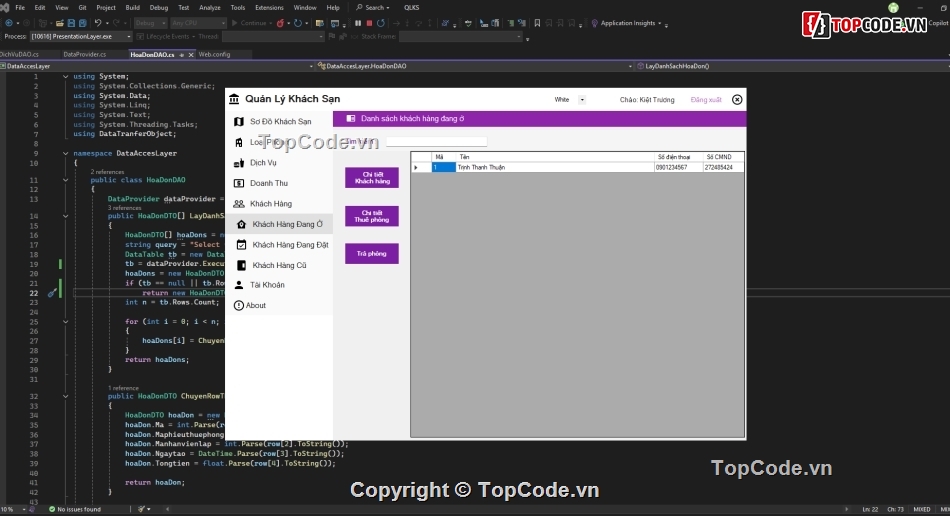Show Khách Hàng Đang Đặt bookings
The height and width of the screenshot is (516, 950).
(x=290, y=245)
